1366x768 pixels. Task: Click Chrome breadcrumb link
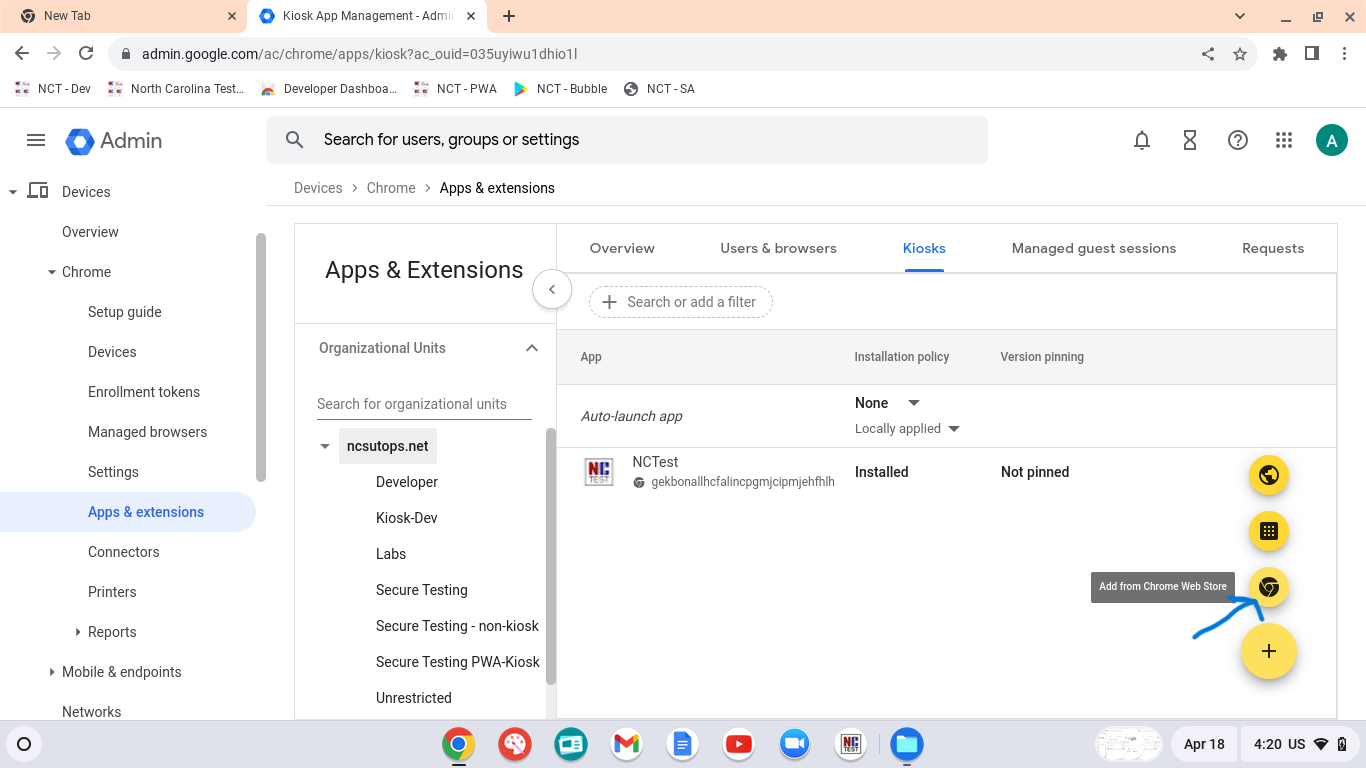[x=391, y=188]
